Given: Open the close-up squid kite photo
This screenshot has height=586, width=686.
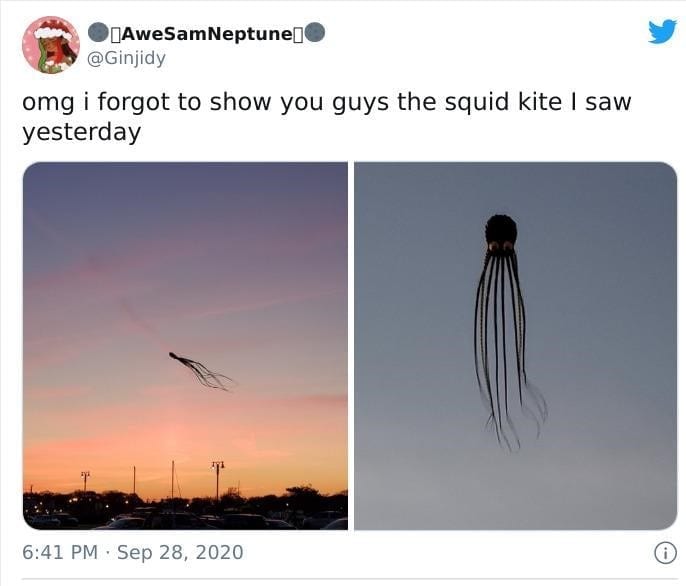Looking at the screenshot, I should pos(515,346).
